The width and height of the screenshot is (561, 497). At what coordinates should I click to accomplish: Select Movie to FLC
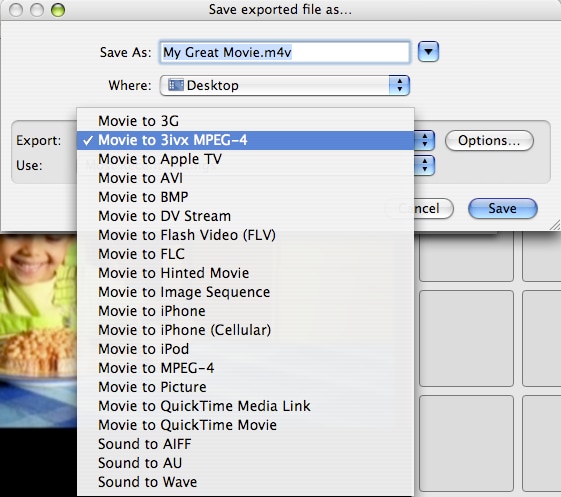point(245,254)
